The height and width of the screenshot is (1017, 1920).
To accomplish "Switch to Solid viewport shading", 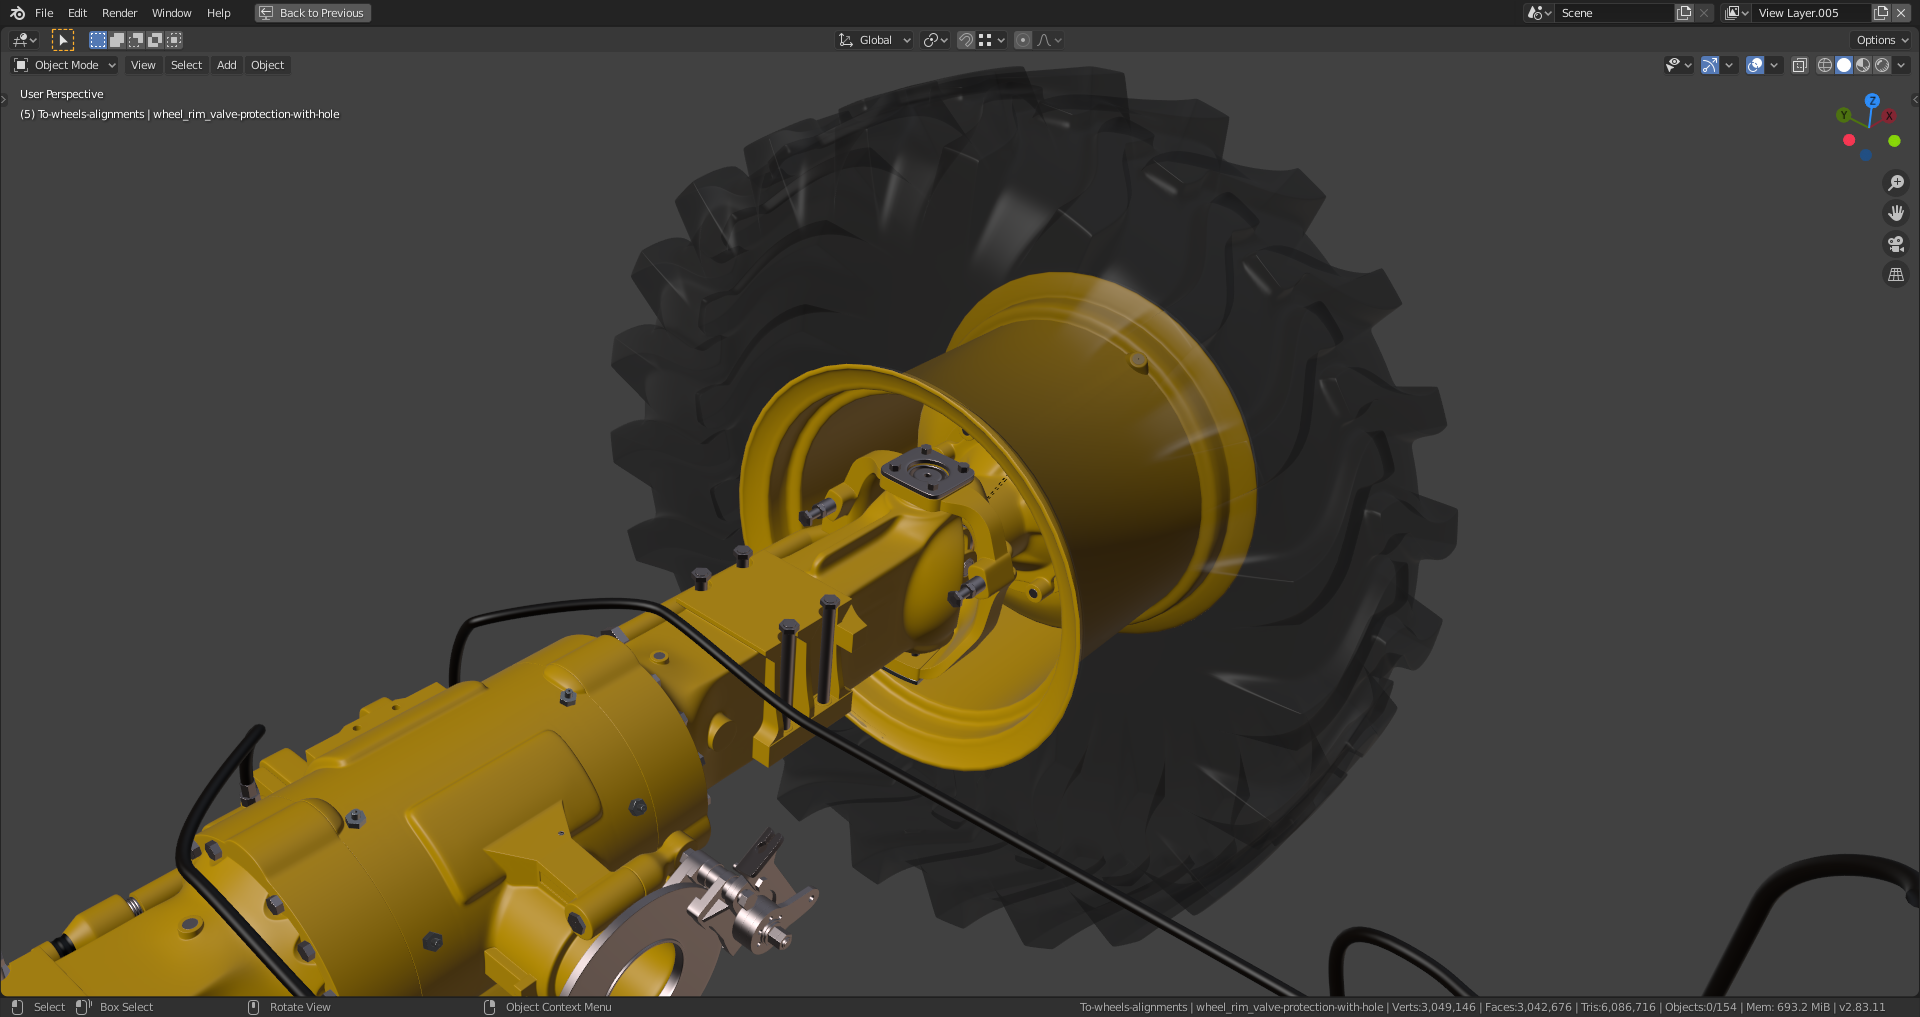I will click(1844, 65).
